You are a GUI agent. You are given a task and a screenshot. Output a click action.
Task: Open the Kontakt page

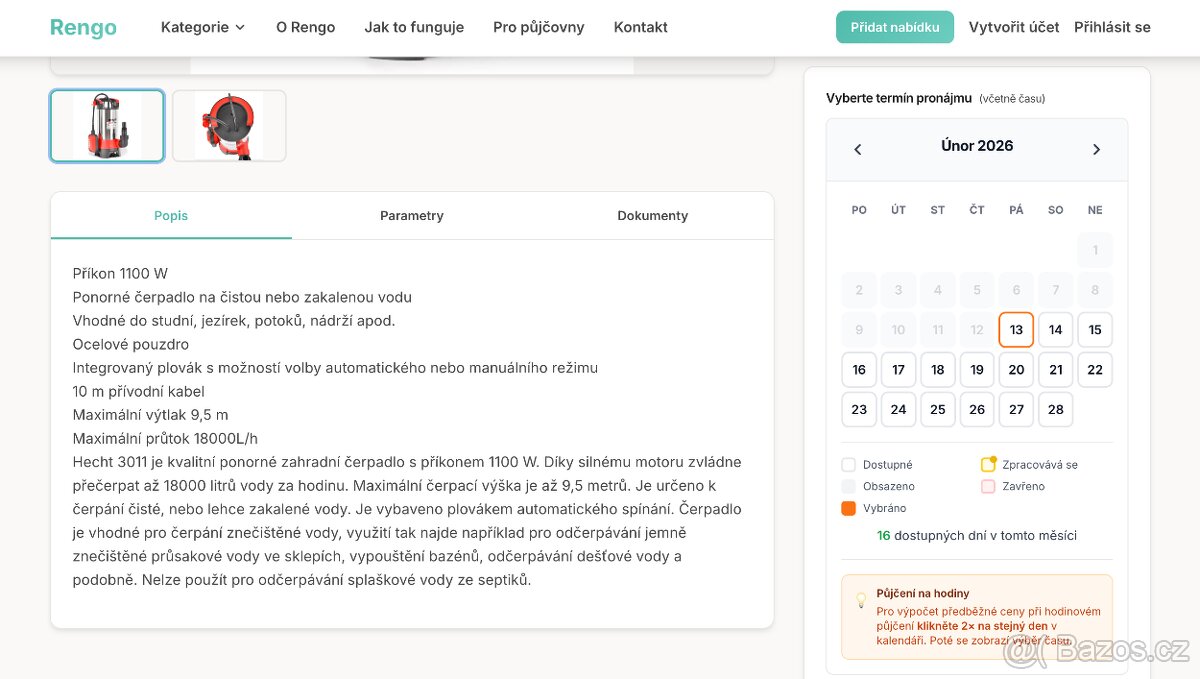click(x=640, y=27)
